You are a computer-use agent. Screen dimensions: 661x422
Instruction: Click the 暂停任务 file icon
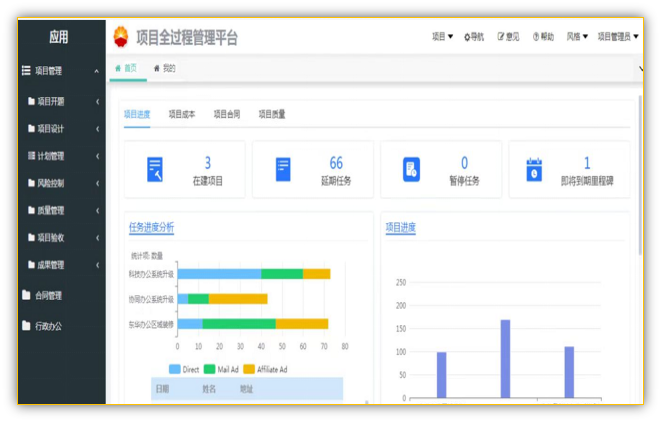(411, 169)
